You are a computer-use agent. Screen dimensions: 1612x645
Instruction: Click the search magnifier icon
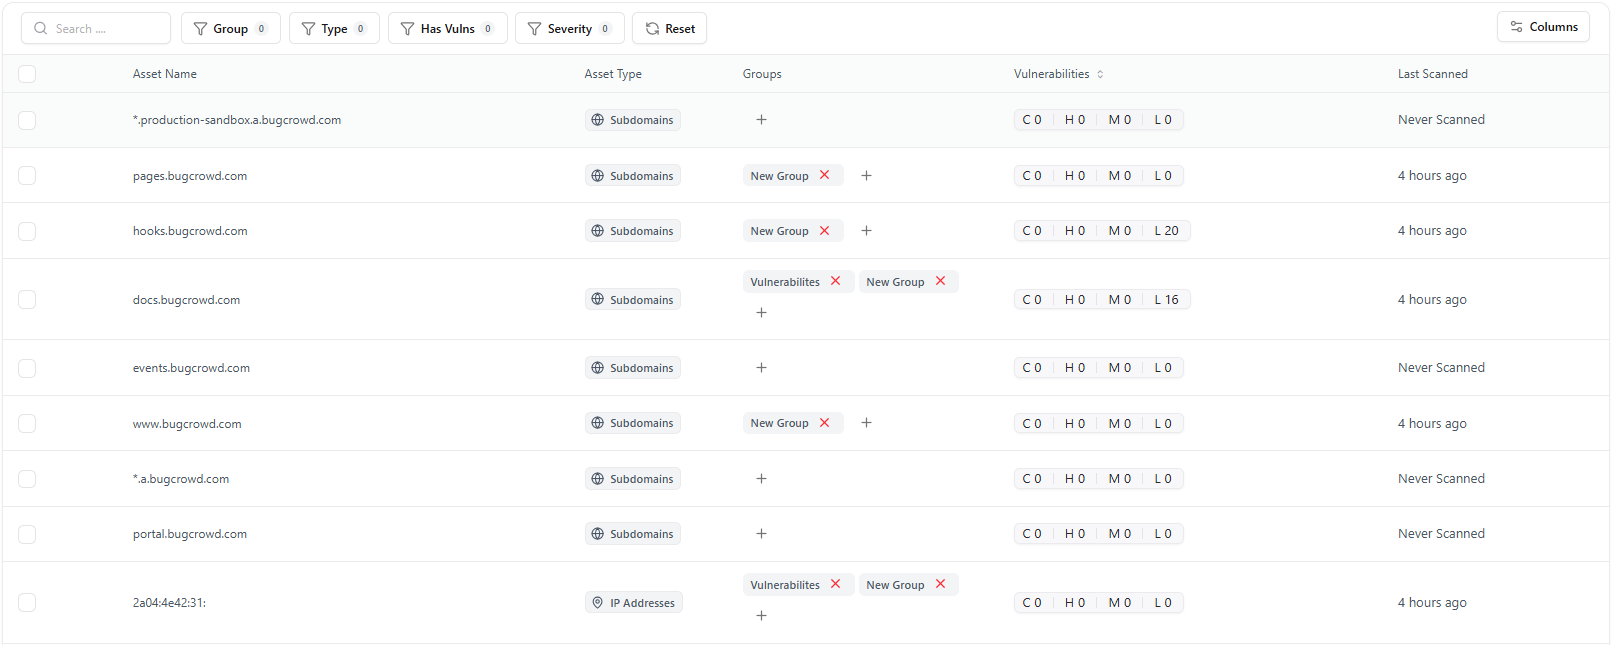point(41,29)
